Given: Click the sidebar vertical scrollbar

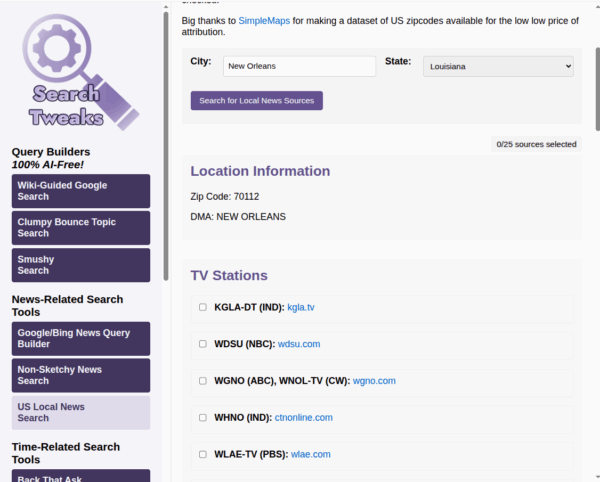Looking at the screenshot, I should coord(166,146).
